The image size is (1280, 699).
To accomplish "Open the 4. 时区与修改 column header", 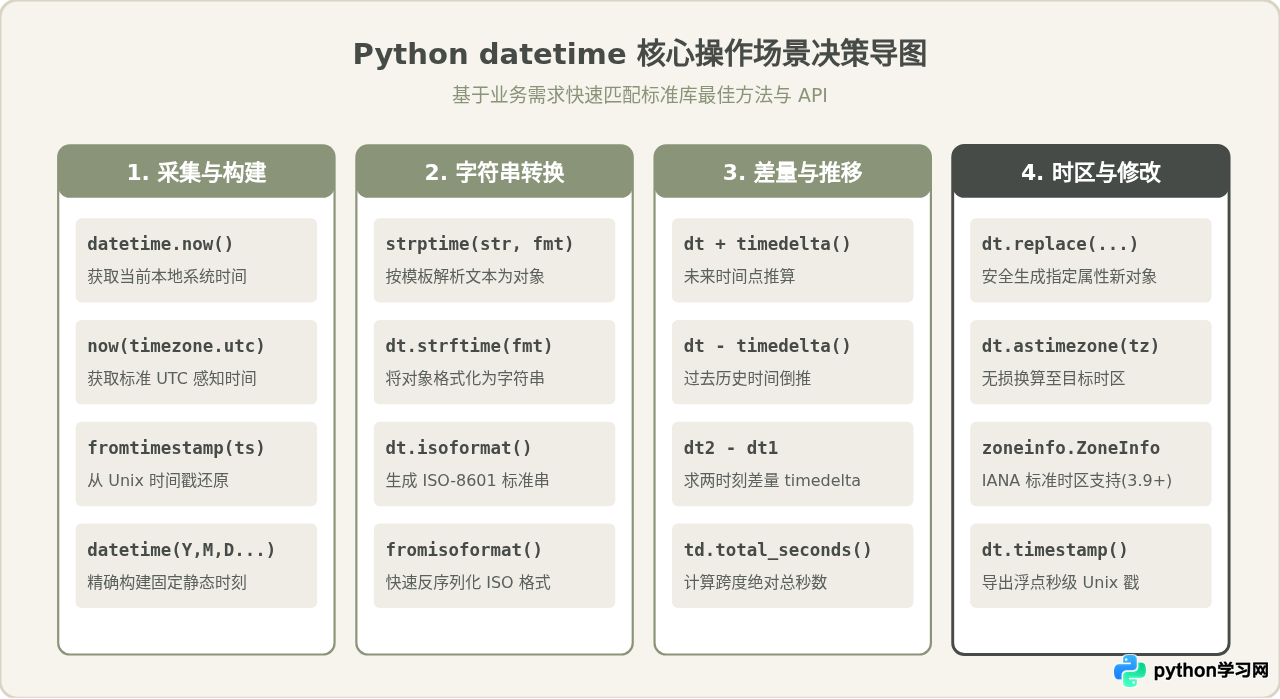I will 1091,172.
